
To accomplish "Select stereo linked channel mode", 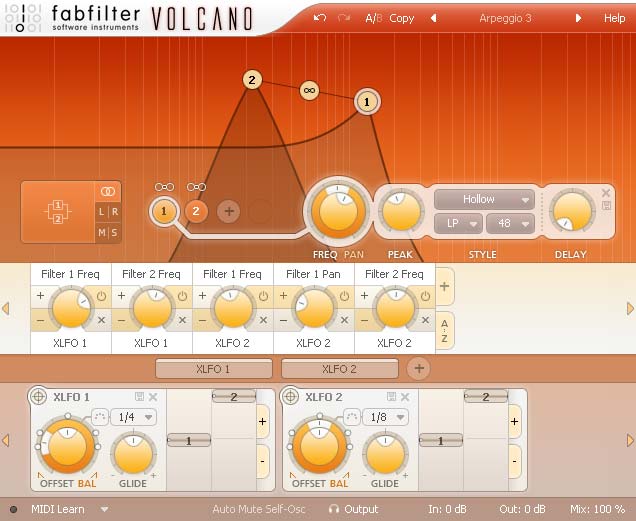I will point(108,191).
